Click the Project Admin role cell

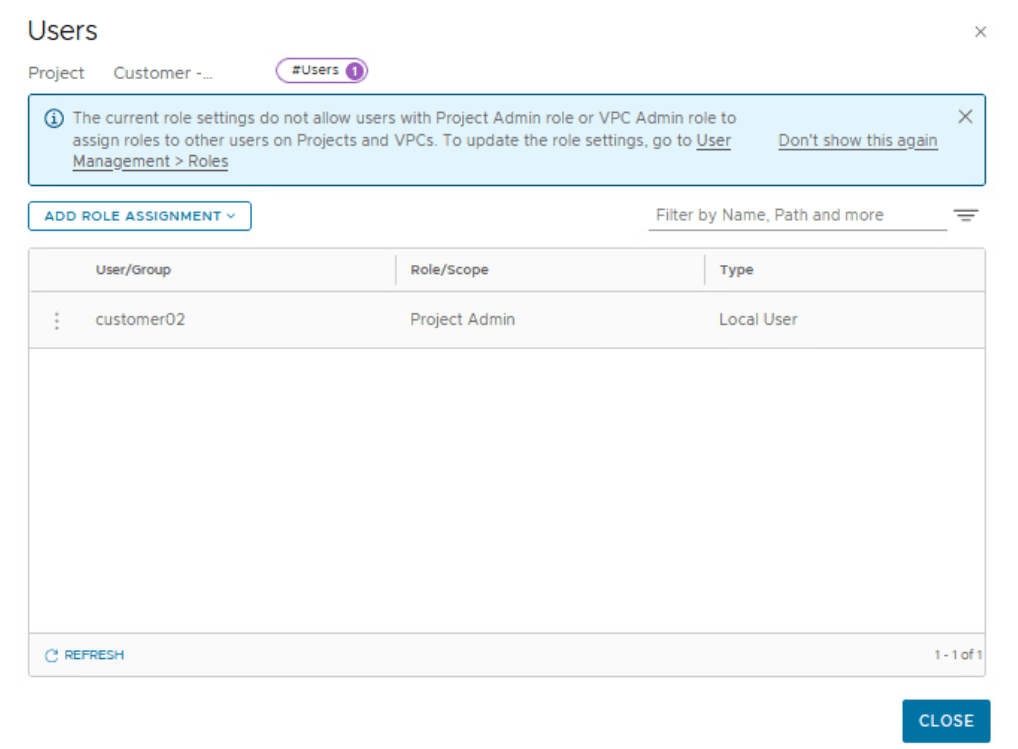[x=462, y=320]
